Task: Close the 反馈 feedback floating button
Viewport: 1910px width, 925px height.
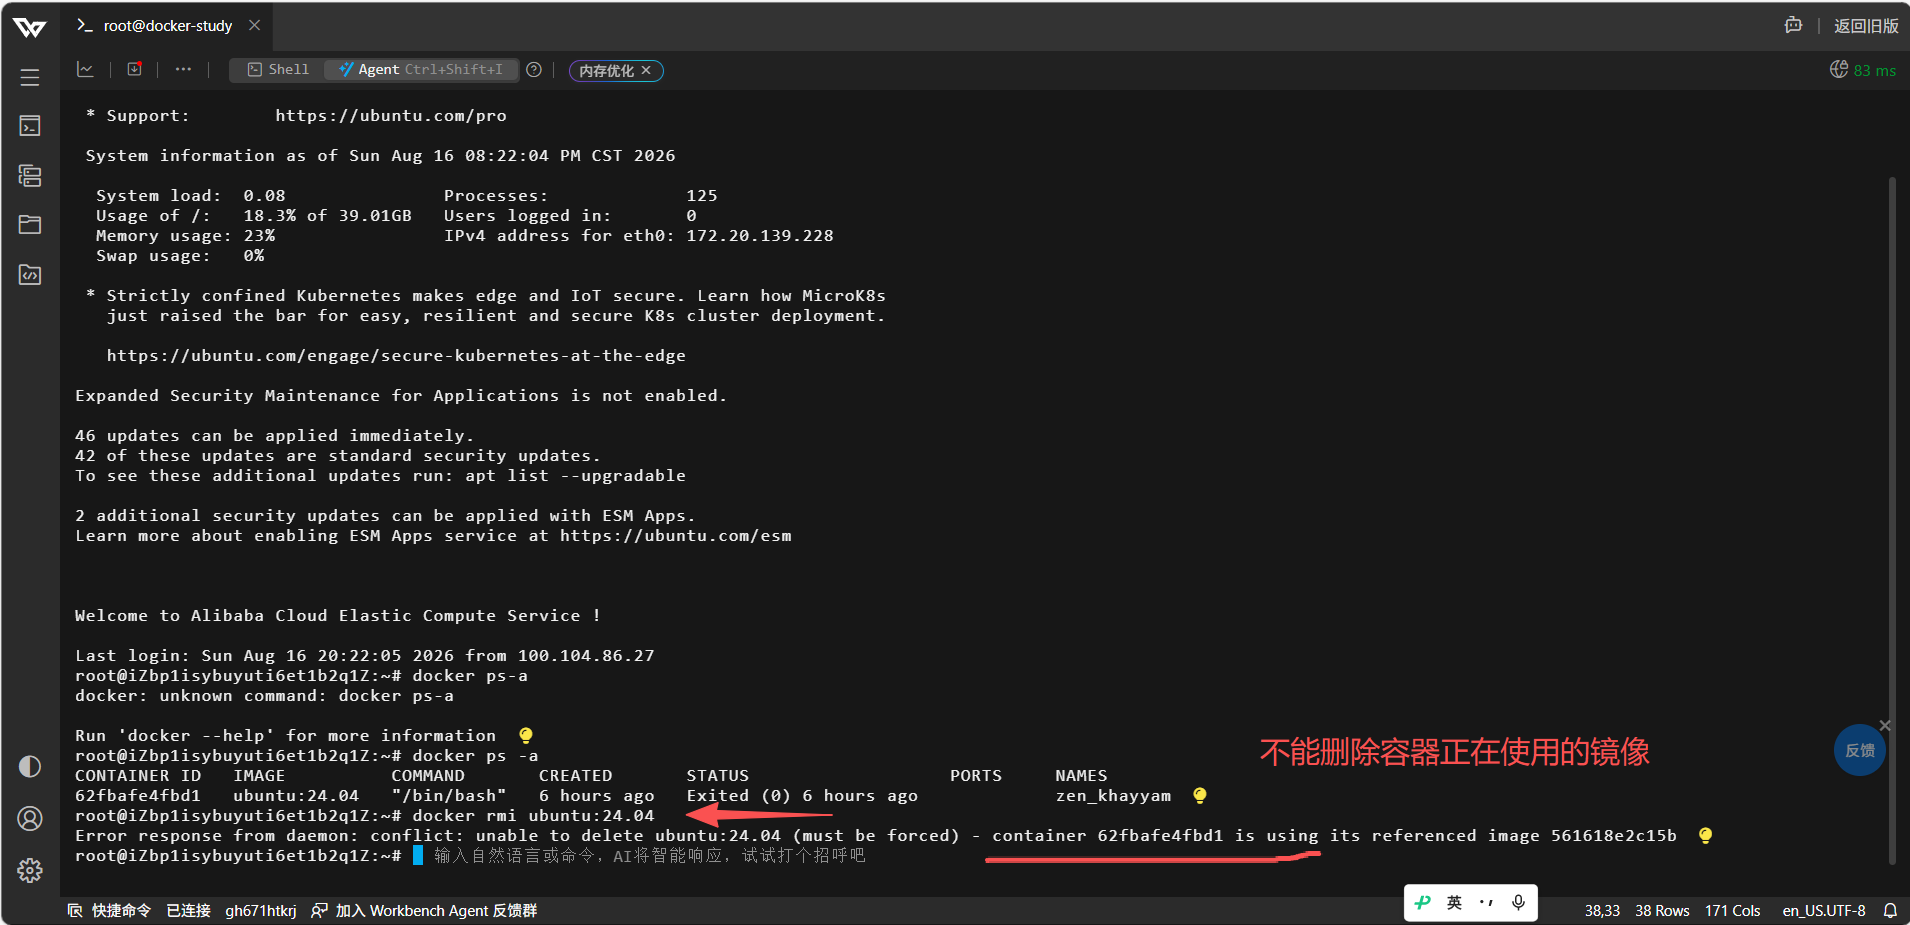Action: point(1885,725)
